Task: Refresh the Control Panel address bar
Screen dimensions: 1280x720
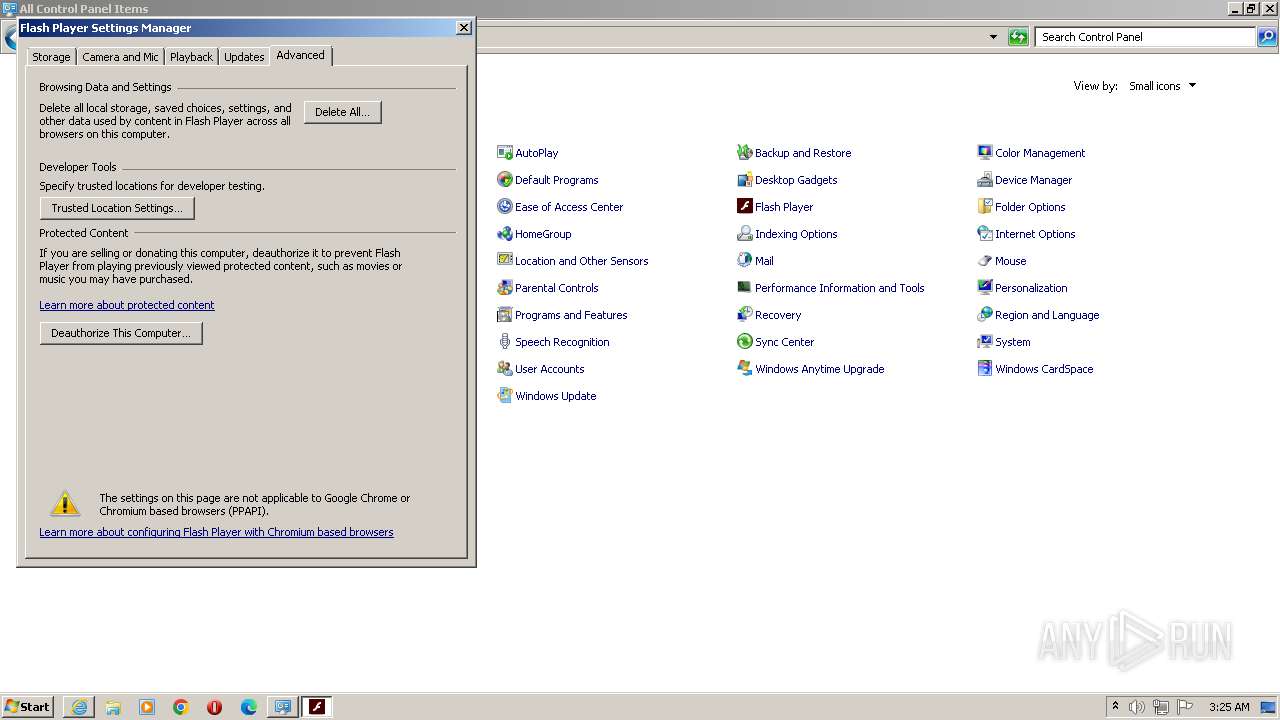Action: 1018,37
